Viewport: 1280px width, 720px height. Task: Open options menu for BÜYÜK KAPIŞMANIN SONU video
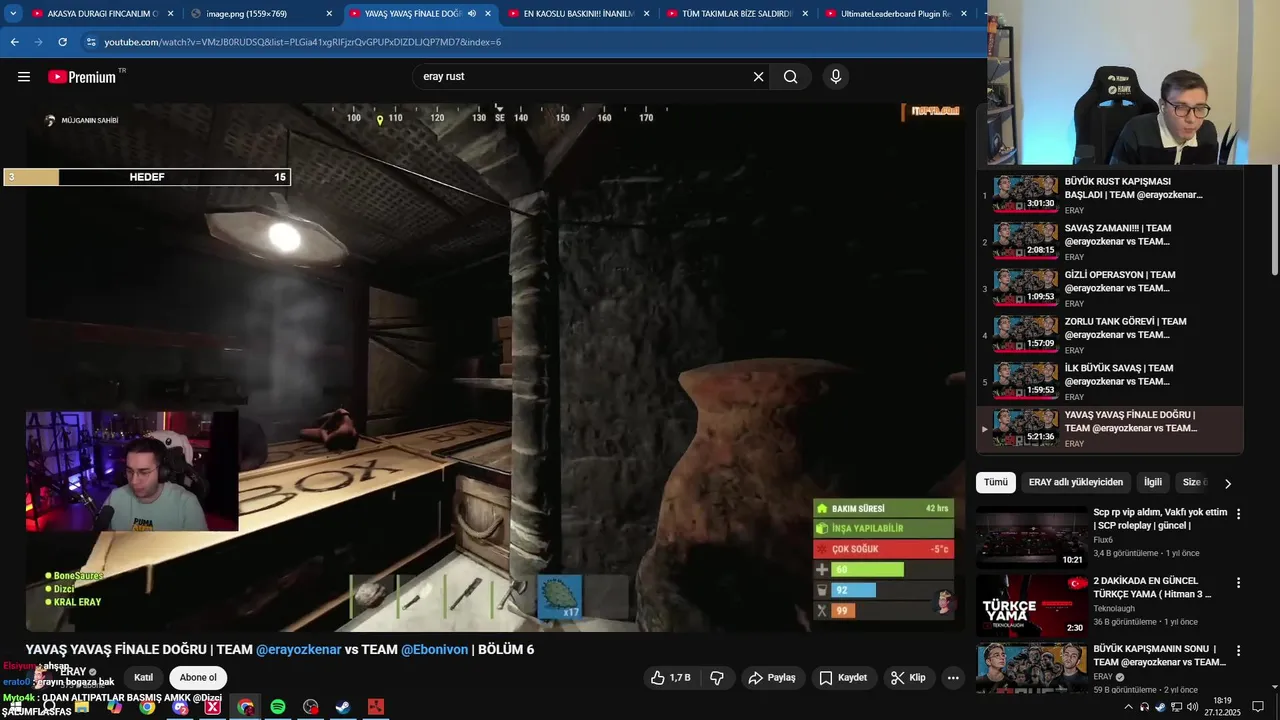pos(1238,652)
